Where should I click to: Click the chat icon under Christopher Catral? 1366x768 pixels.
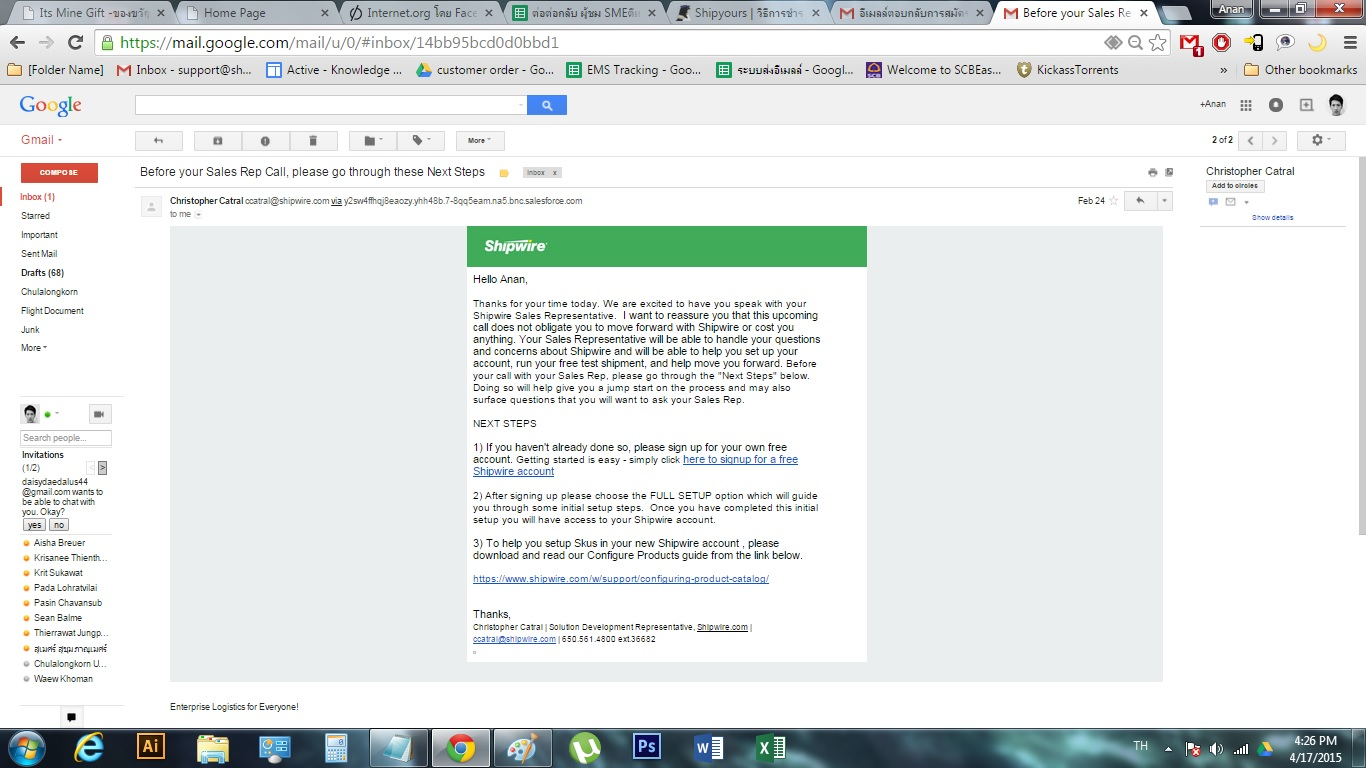tap(1213, 202)
